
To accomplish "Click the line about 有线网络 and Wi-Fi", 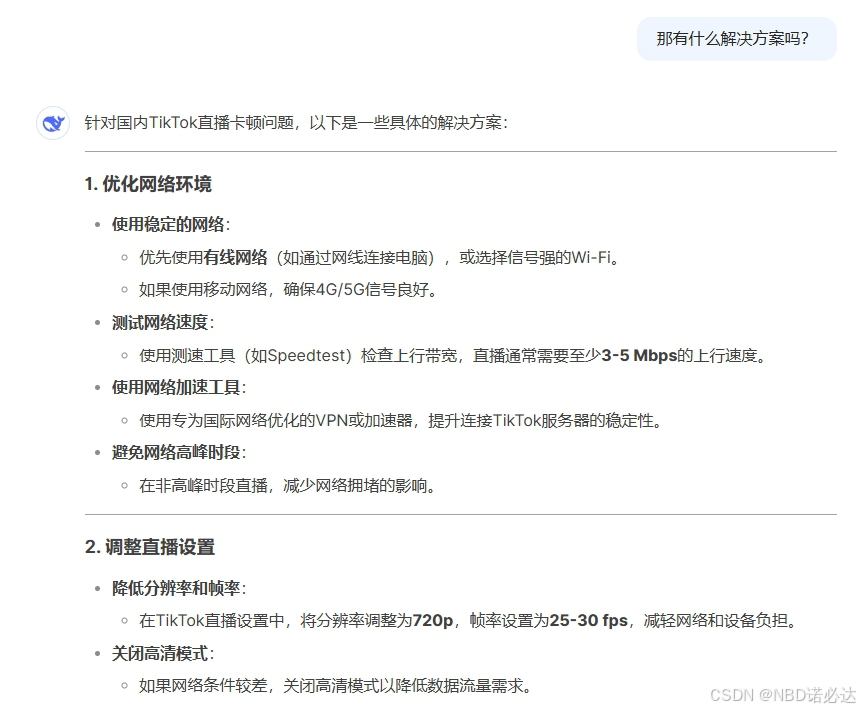I will click(379, 257).
